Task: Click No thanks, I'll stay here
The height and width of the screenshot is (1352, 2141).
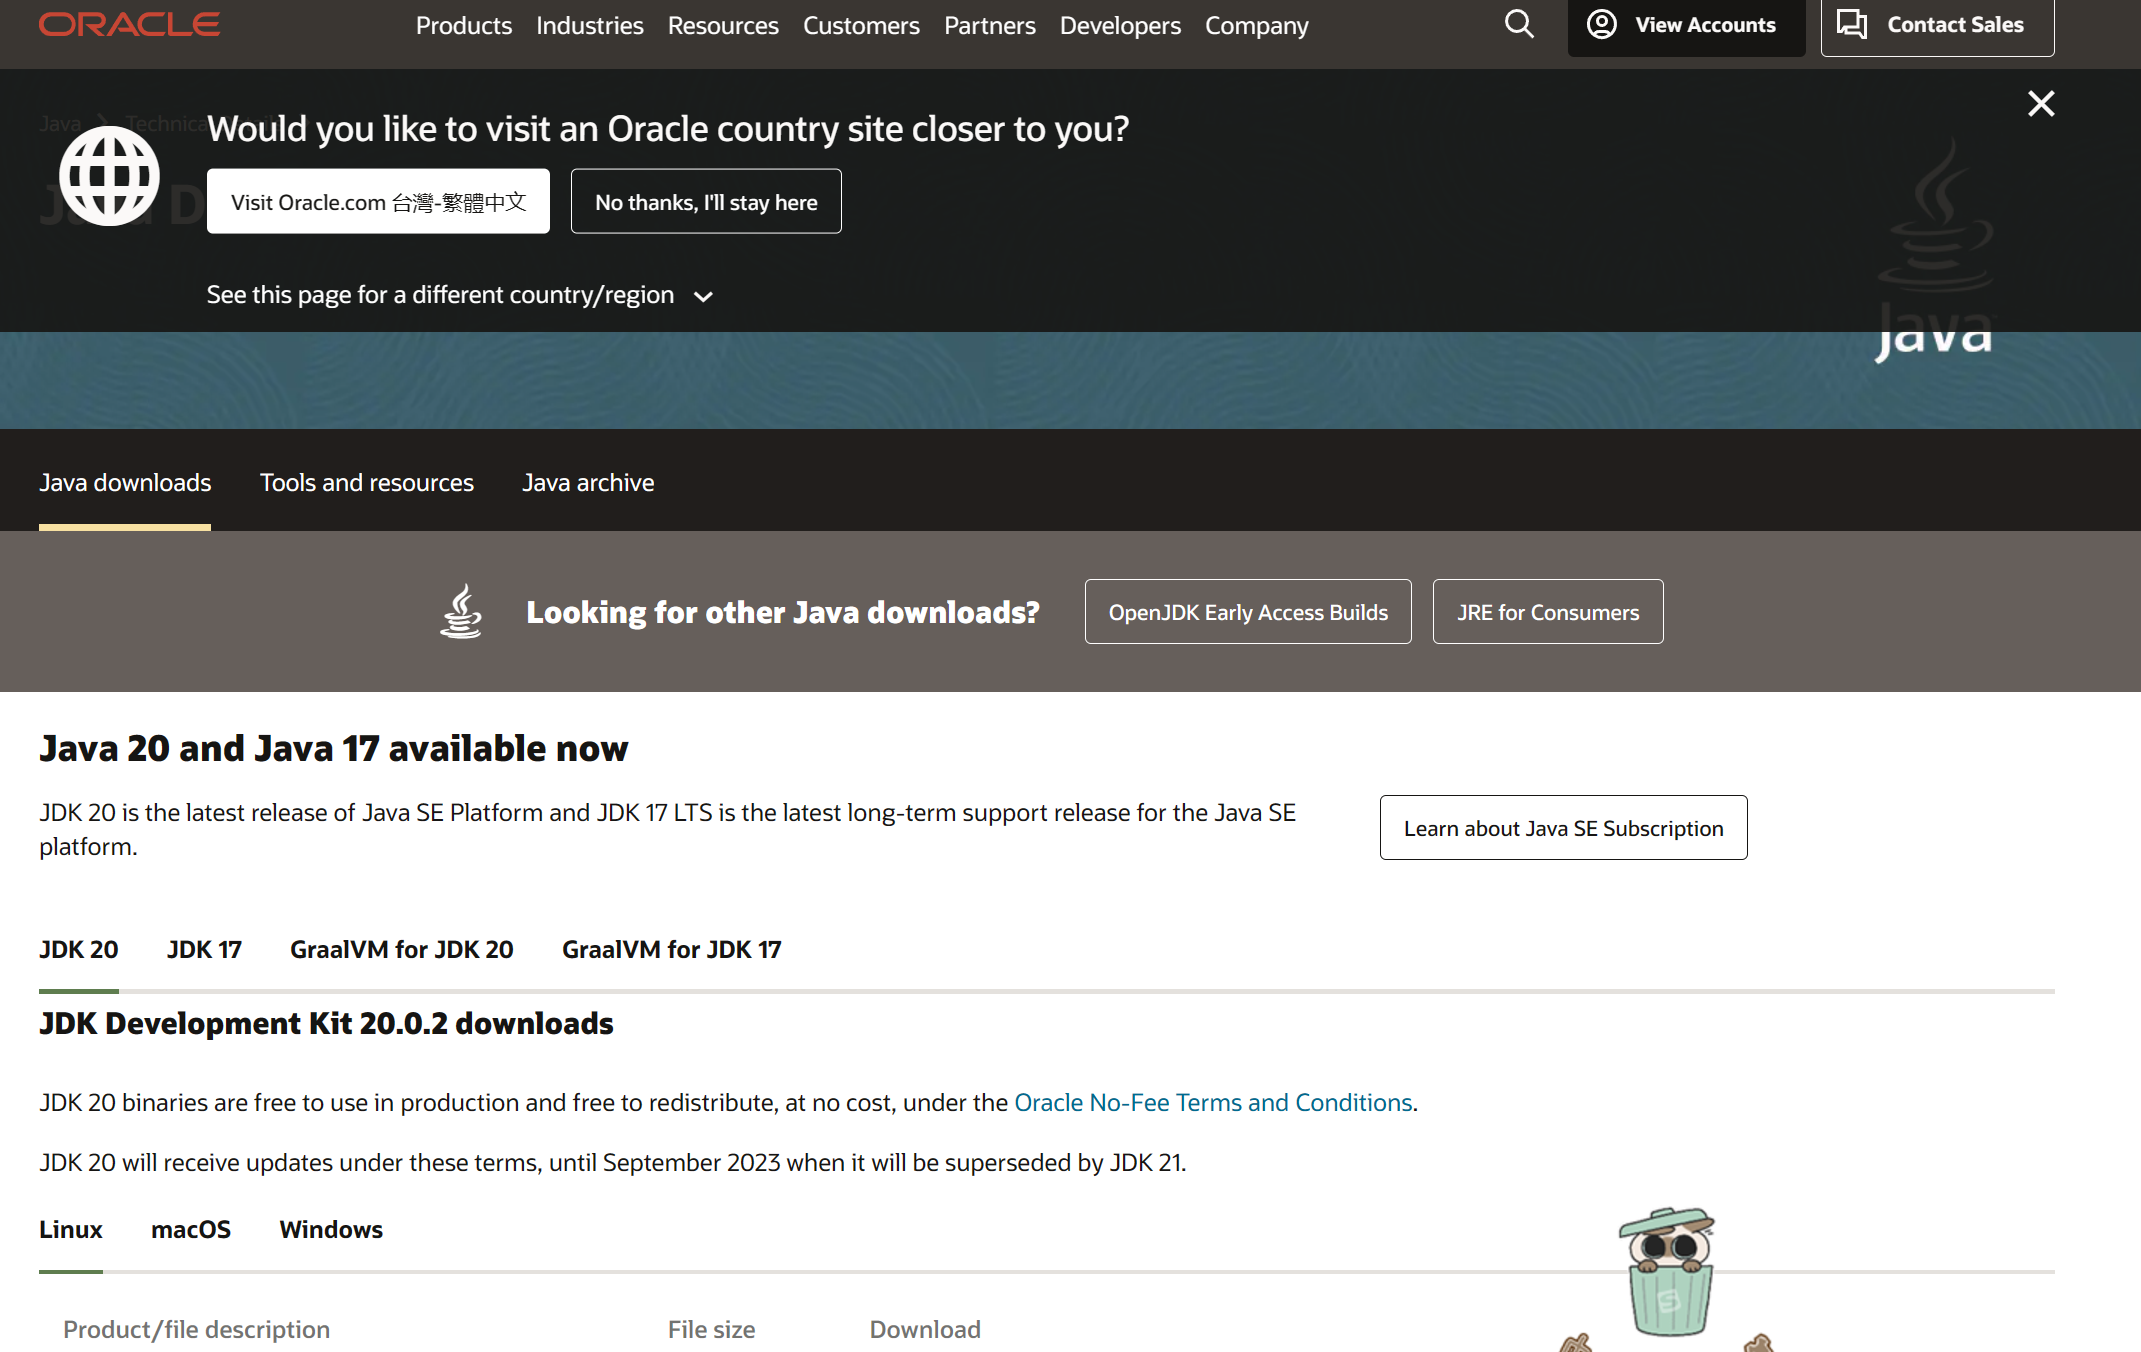Action: click(x=705, y=202)
